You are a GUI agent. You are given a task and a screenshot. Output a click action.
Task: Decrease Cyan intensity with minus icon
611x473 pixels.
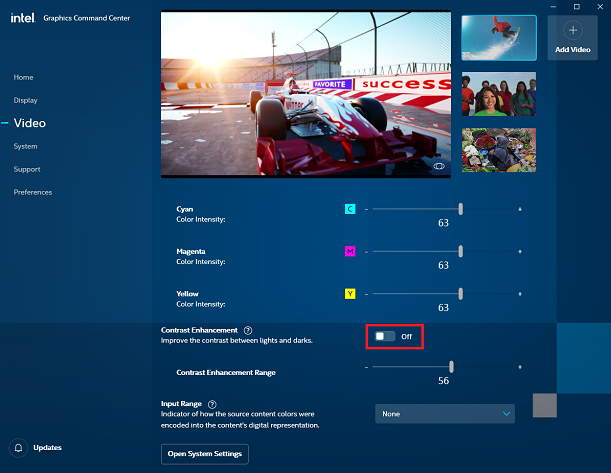366,210
